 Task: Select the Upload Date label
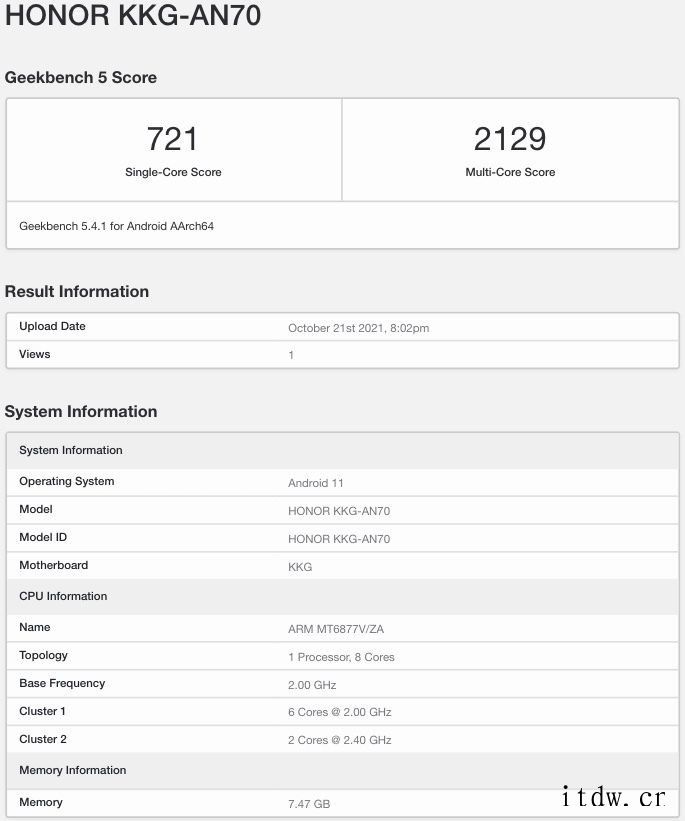pyautogui.click(x=52, y=326)
